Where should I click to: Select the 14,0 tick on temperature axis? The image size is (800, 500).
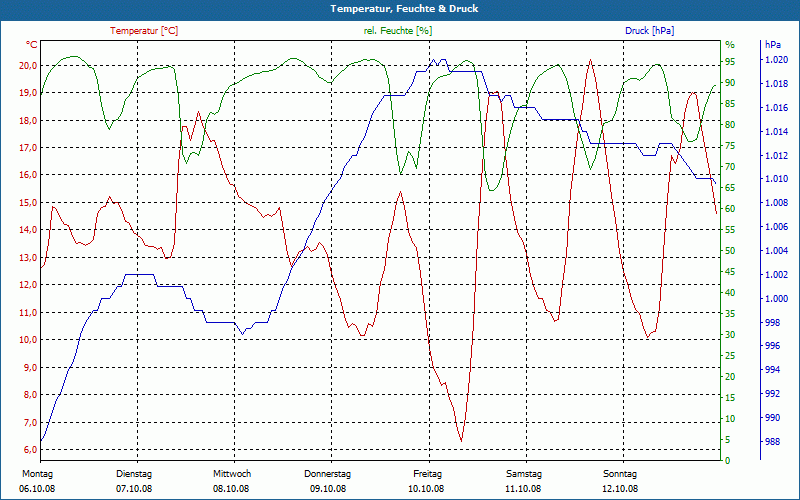point(28,230)
